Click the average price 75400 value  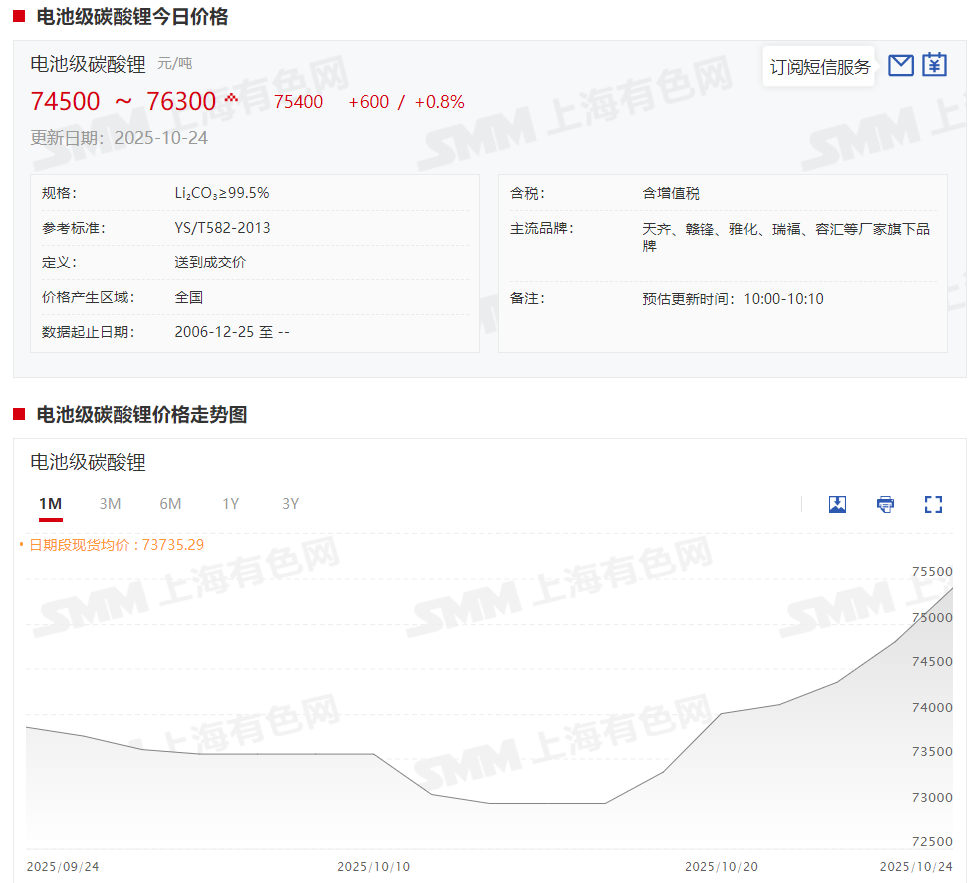click(298, 102)
